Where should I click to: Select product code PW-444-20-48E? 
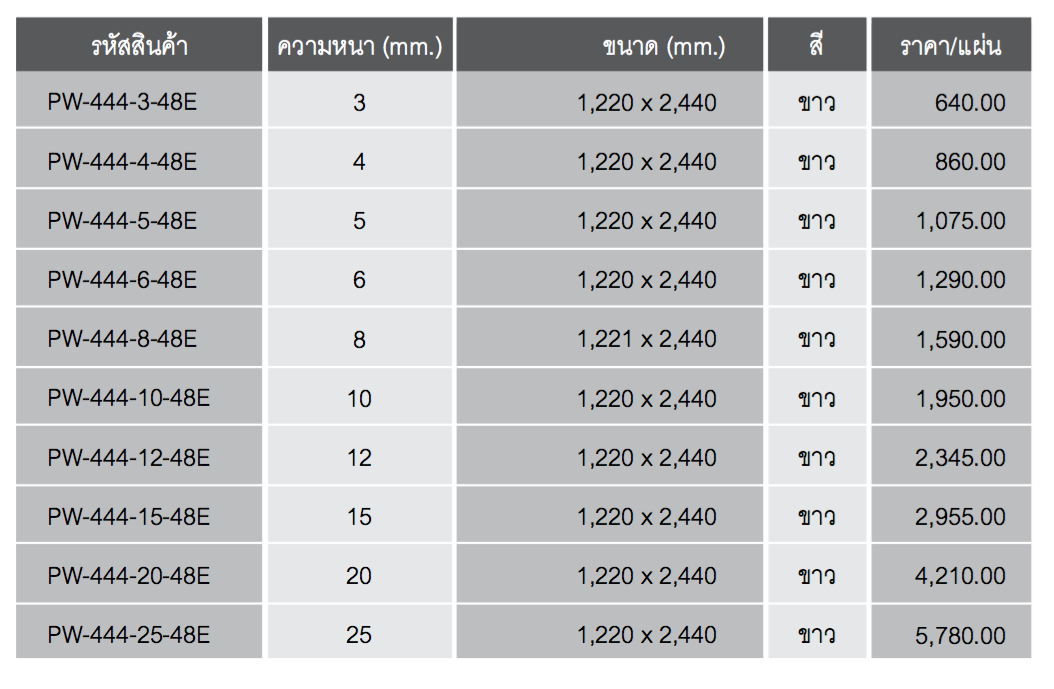pyautogui.click(x=128, y=575)
